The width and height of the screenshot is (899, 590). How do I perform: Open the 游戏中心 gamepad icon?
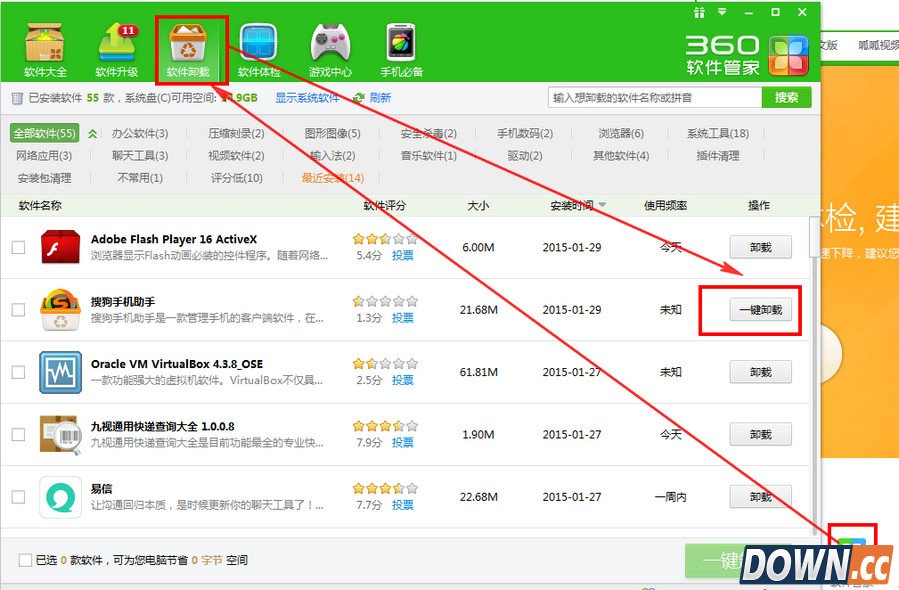(x=330, y=40)
